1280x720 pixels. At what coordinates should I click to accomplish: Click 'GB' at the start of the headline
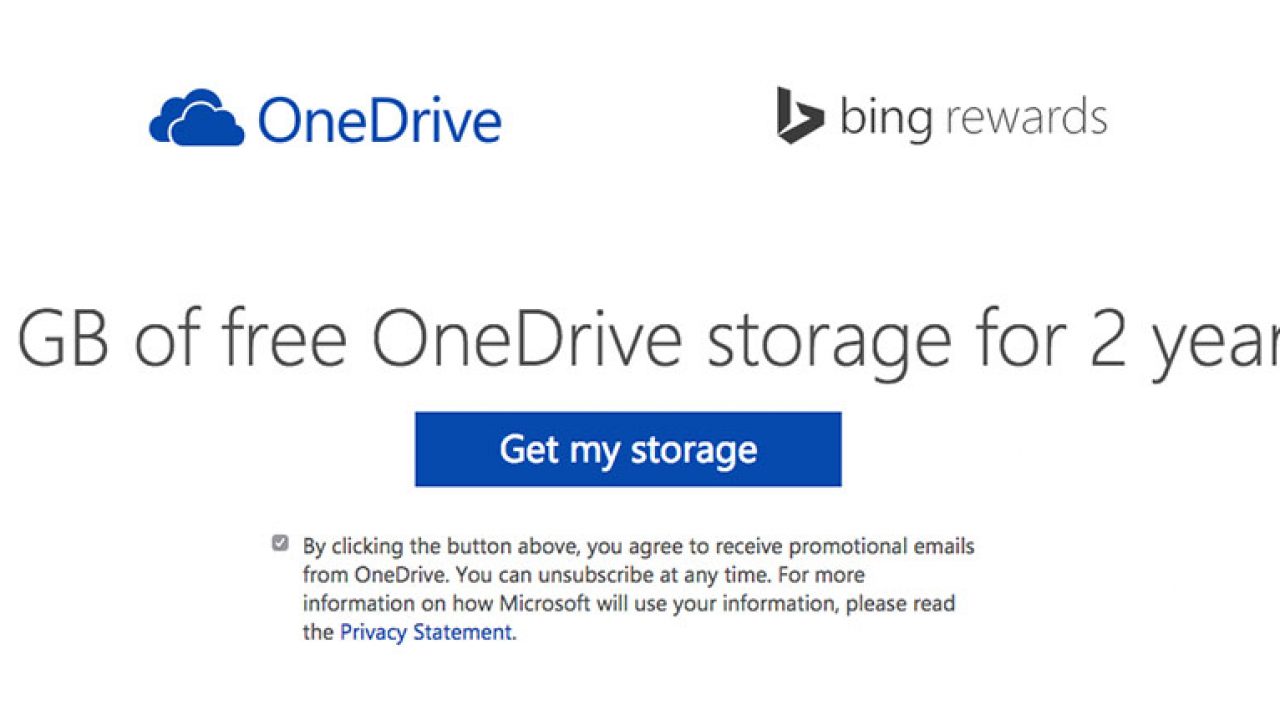(64, 339)
